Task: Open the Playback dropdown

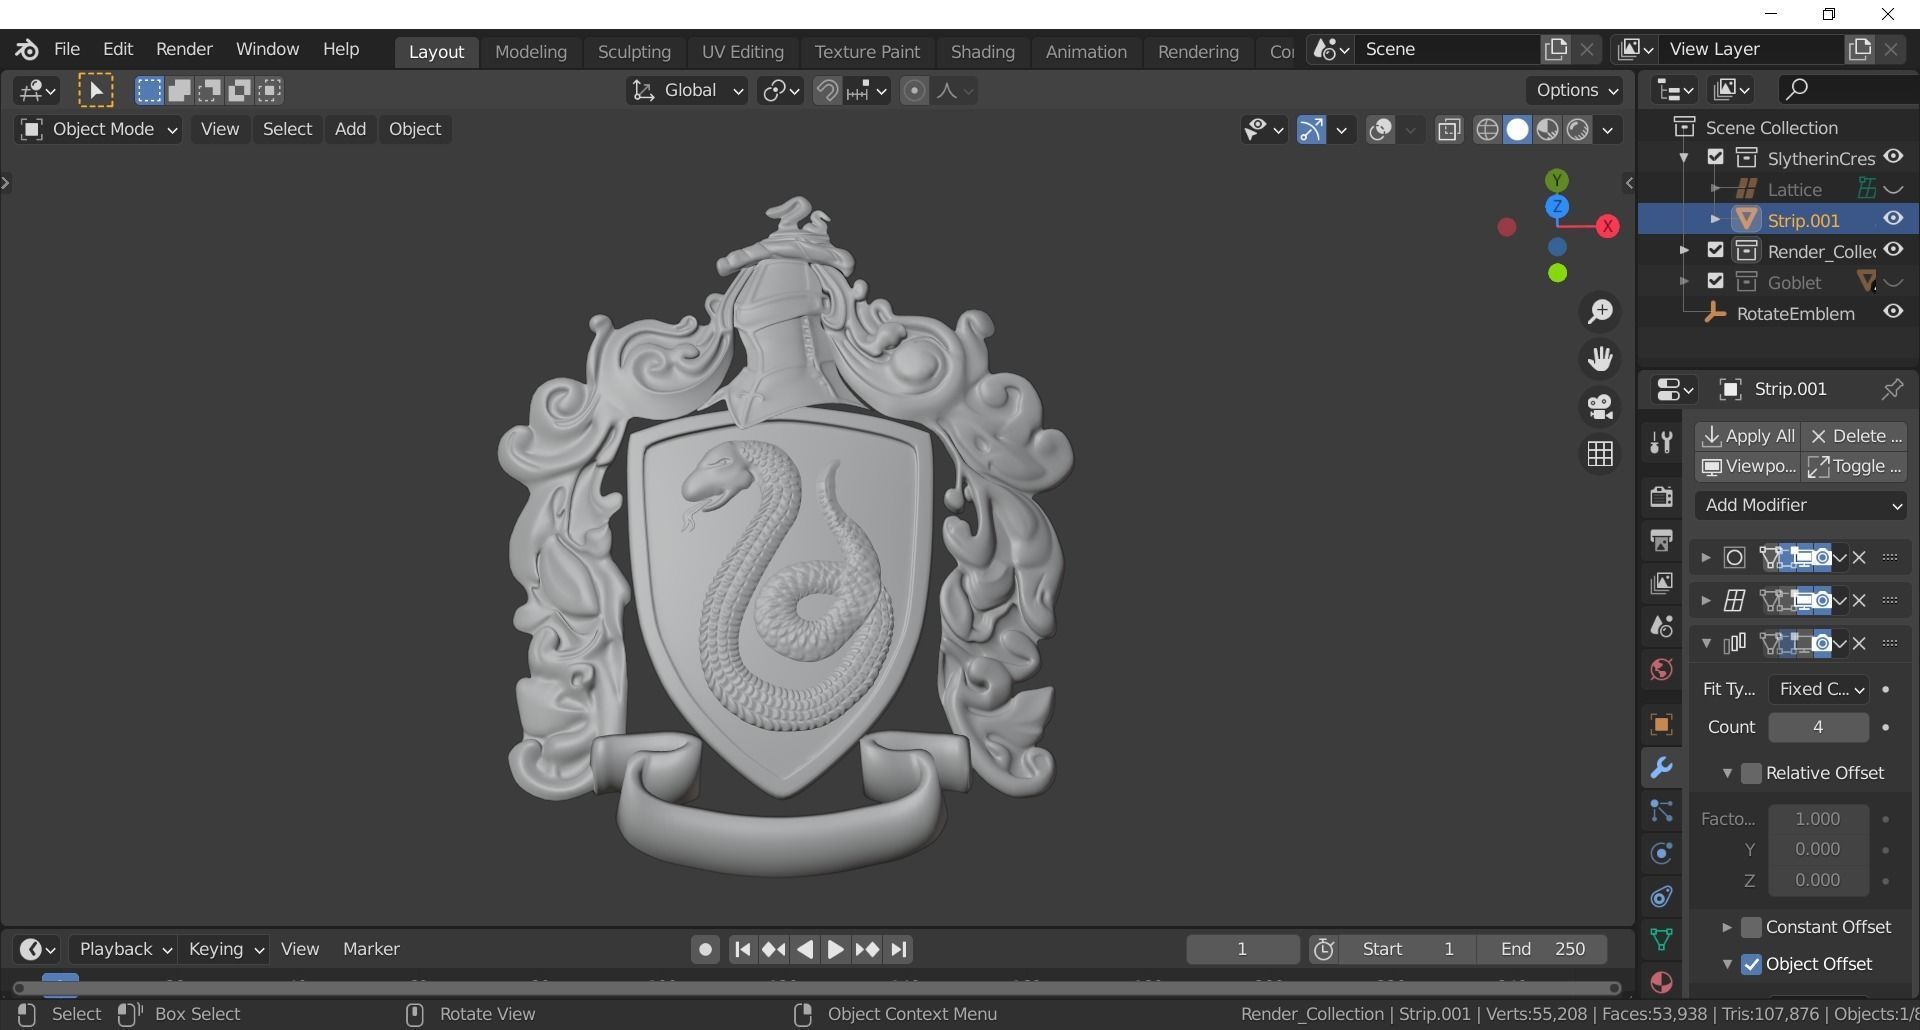Action: click(x=125, y=949)
